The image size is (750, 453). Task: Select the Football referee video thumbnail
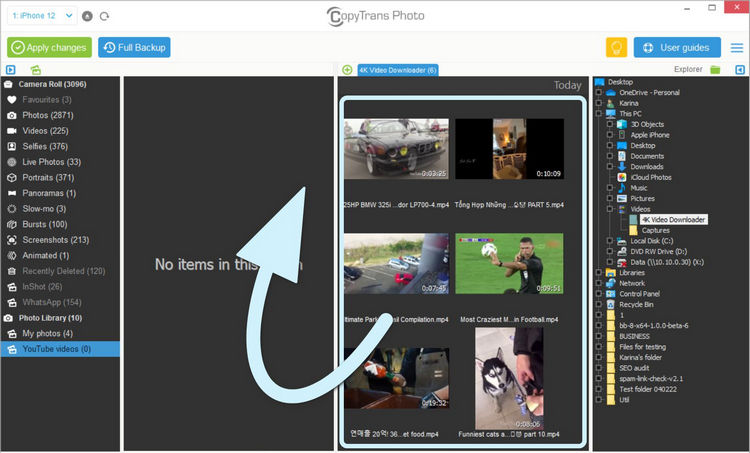(x=509, y=264)
